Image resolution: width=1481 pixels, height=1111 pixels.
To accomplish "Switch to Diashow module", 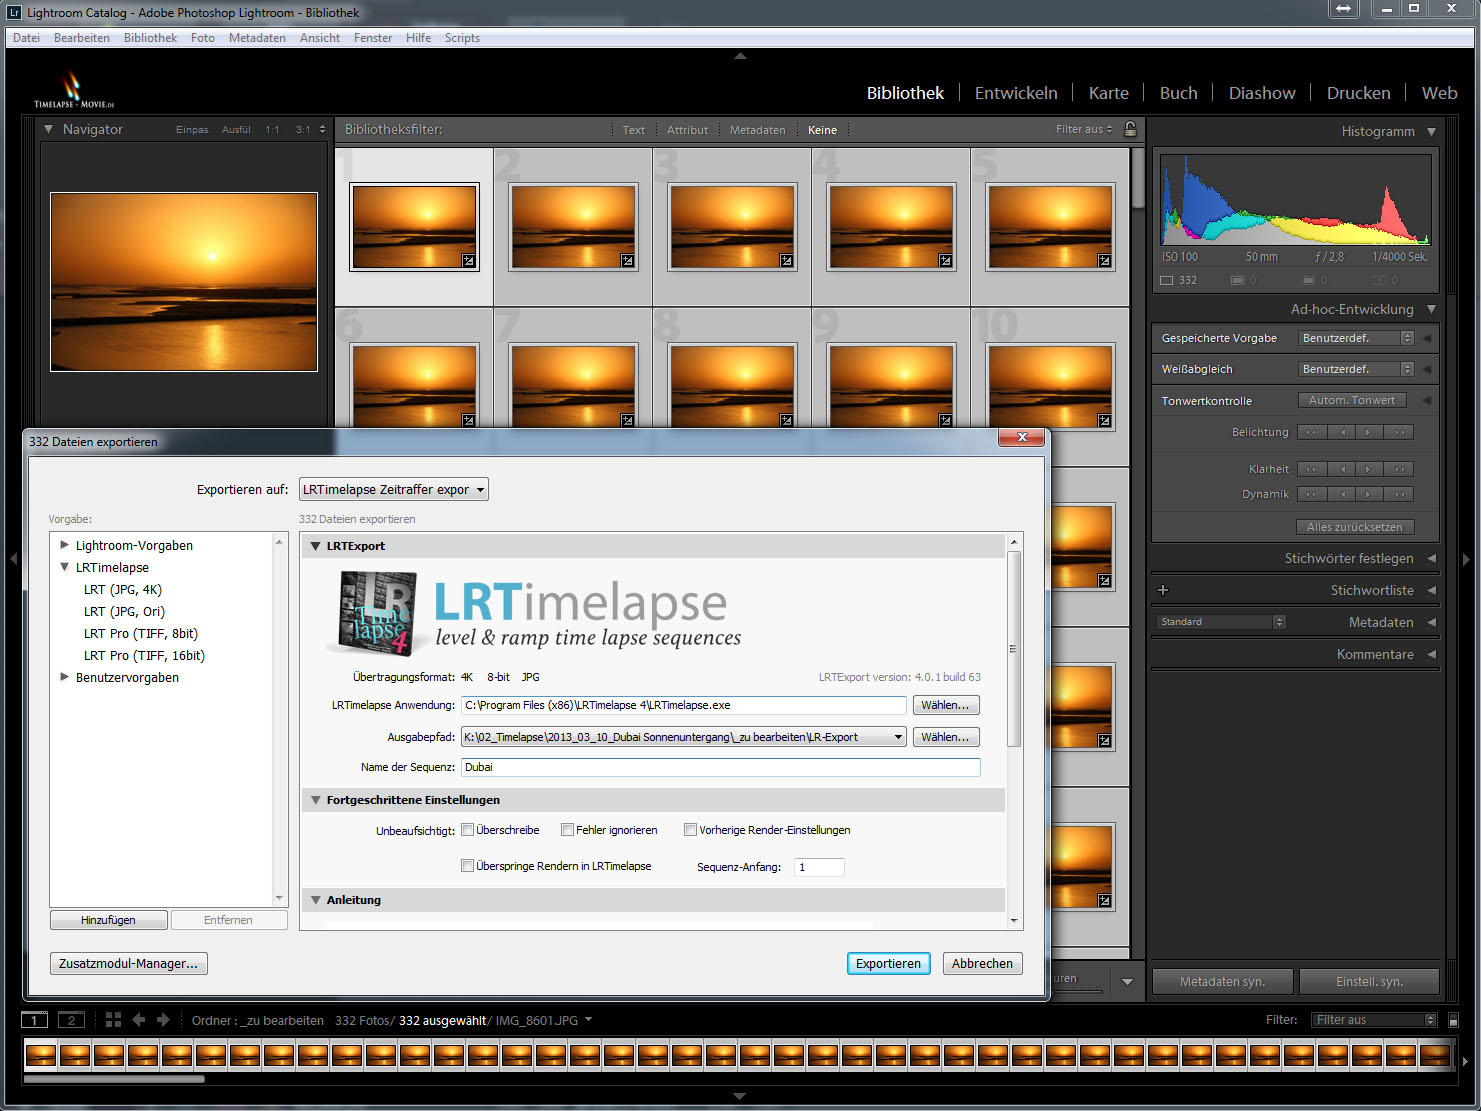I will 1262,93.
